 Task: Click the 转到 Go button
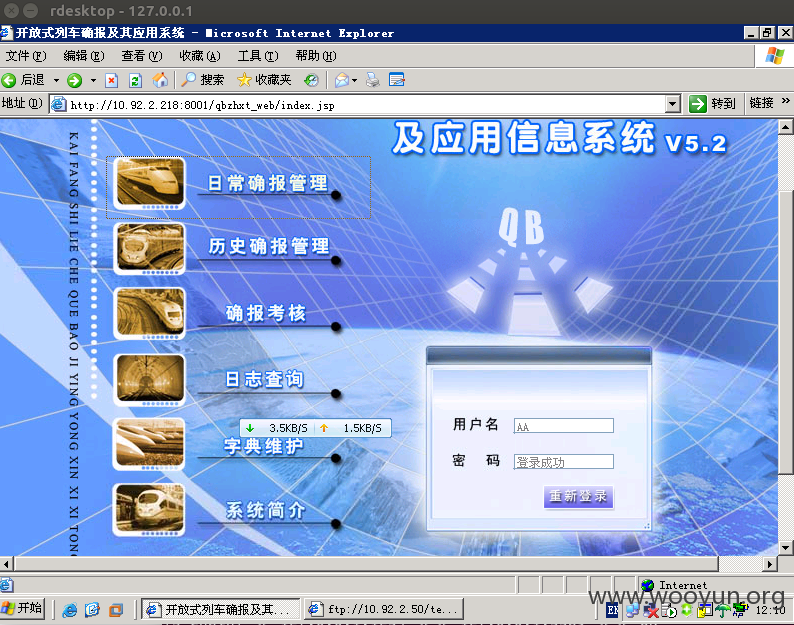click(711, 104)
